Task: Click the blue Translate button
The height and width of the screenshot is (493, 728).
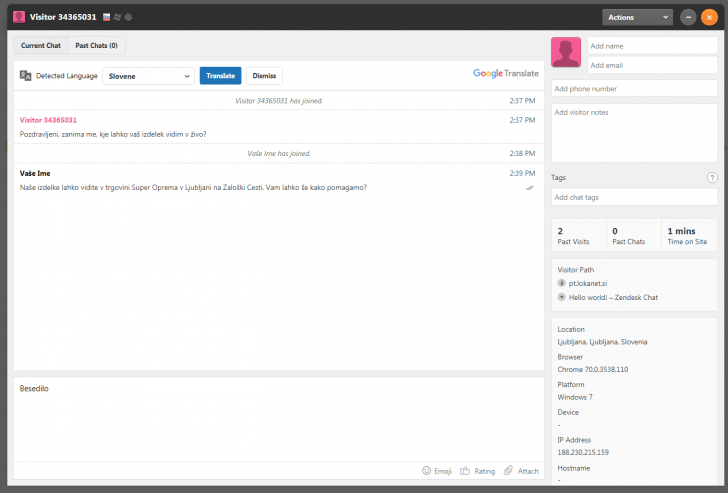Action: pyautogui.click(x=221, y=76)
